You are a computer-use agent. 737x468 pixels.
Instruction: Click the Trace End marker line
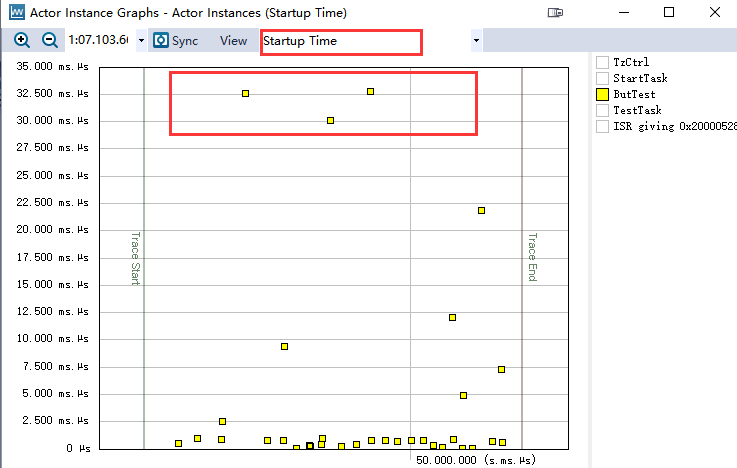point(522,258)
